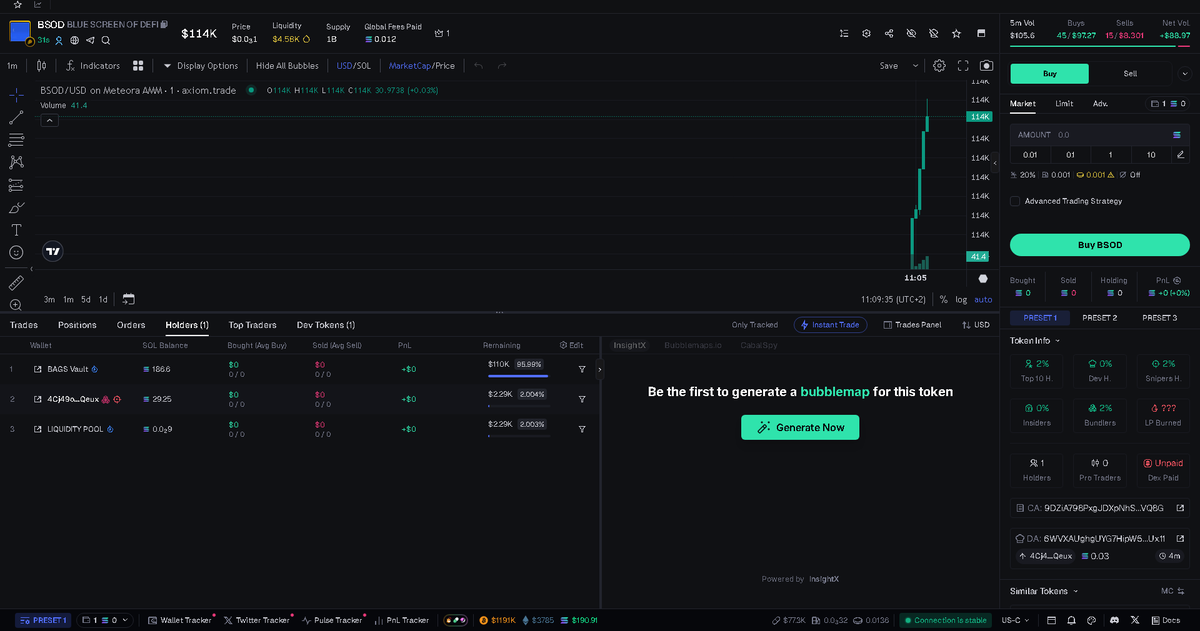The width and height of the screenshot is (1200, 631).
Task: Open the Dev Tokens (1) tab
Action: (326, 325)
